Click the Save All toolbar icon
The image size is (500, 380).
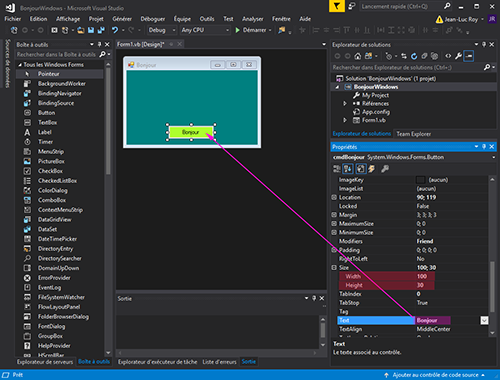point(101,30)
